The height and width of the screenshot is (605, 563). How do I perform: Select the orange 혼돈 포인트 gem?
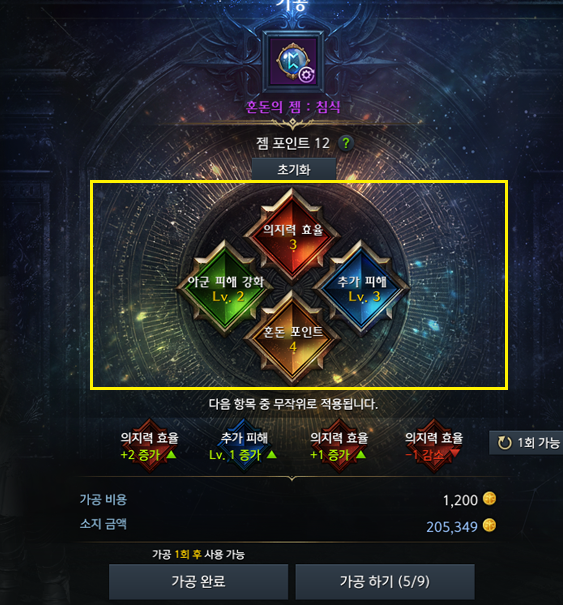292,338
